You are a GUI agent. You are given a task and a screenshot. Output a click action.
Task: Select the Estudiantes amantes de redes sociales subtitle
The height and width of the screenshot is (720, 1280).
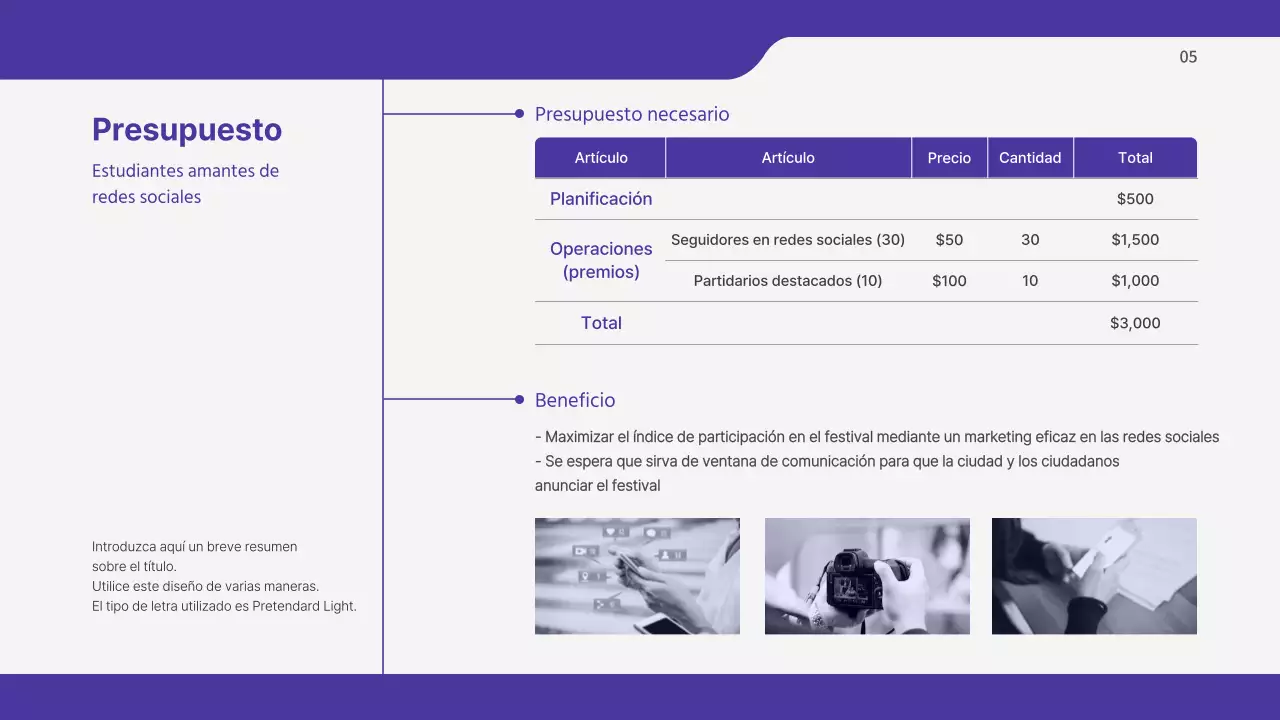(x=185, y=183)
